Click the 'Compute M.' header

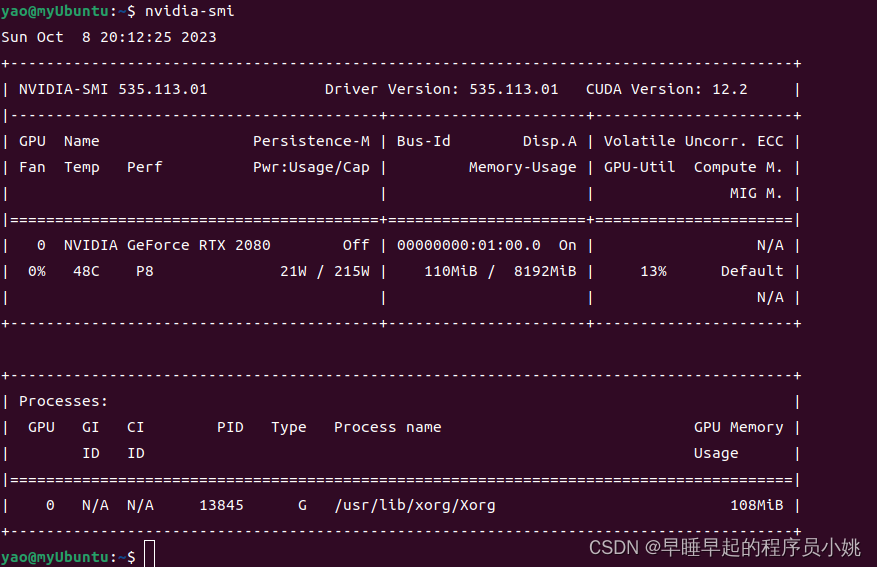(x=738, y=167)
